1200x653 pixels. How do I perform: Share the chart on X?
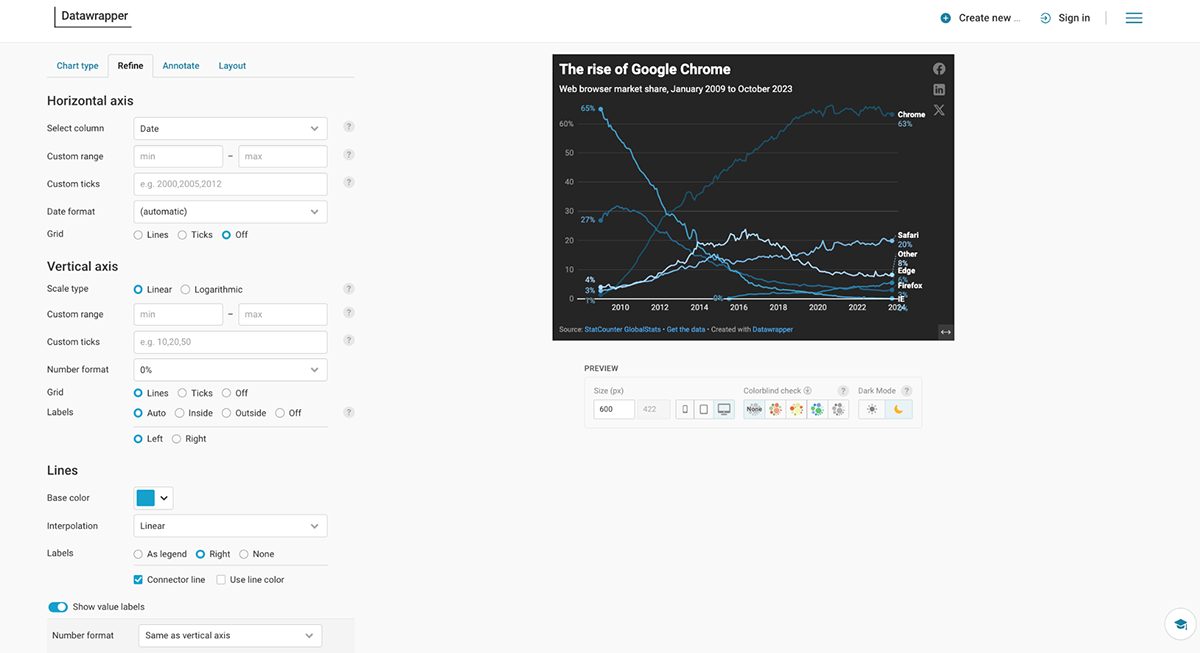pyautogui.click(x=938, y=110)
